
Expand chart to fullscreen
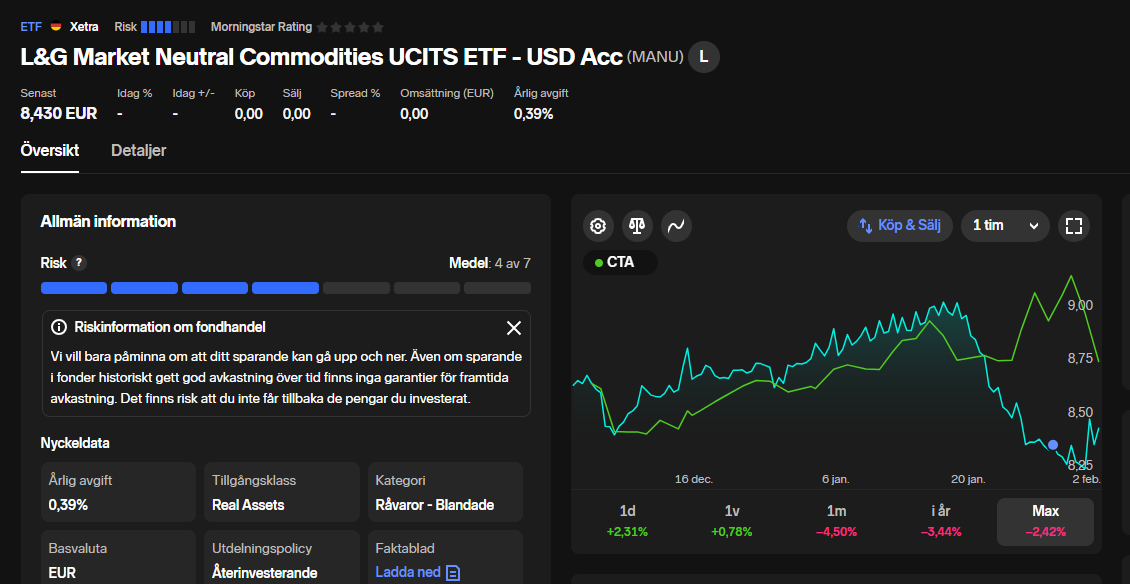pos(1074,225)
